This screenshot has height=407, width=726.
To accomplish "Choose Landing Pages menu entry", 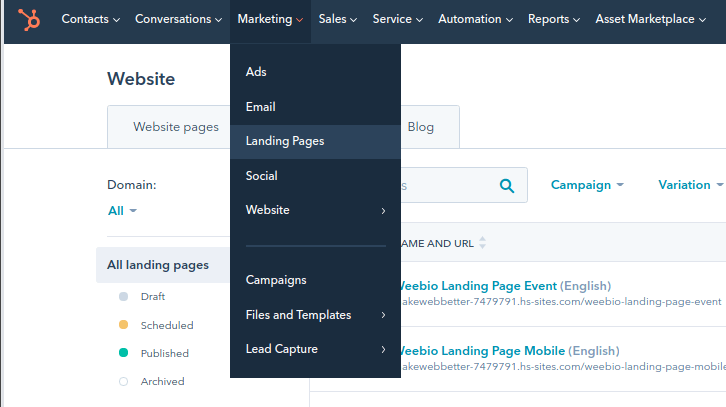I will 315,141.
